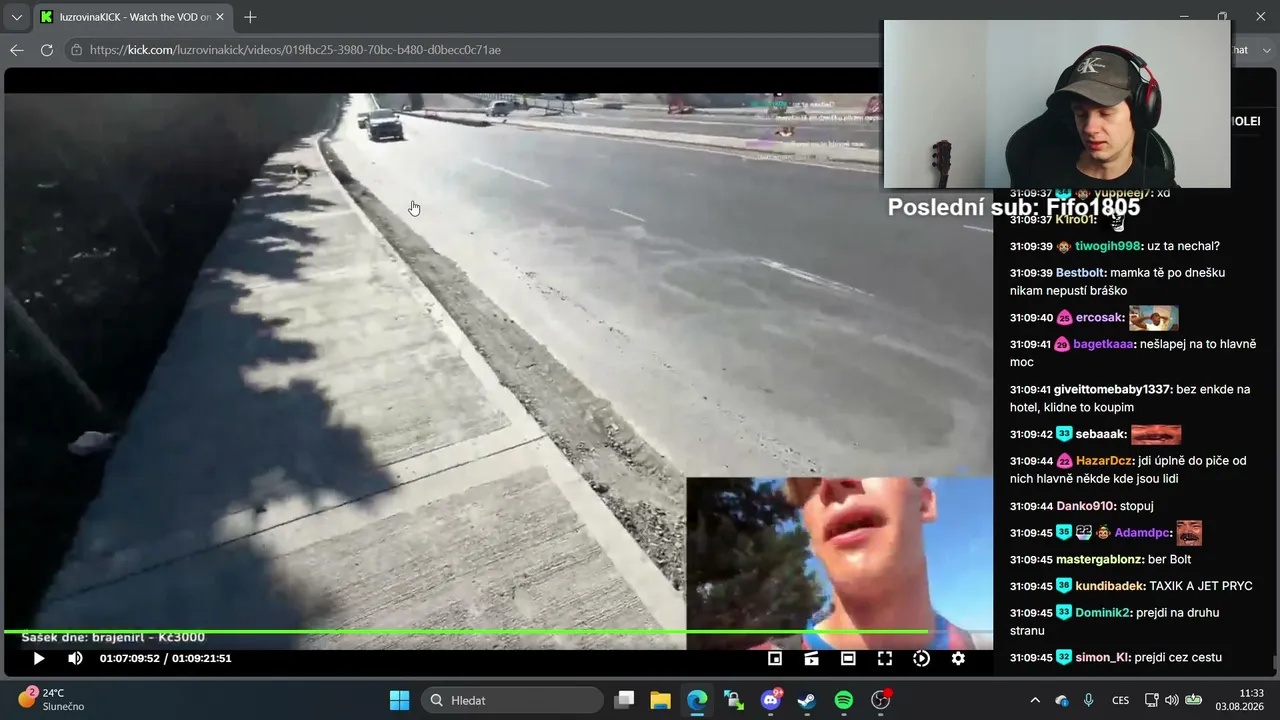The height and width of the screenshot is (720, 1280).
Task: Play the VOD video
Action: click(x=39, y=658)
